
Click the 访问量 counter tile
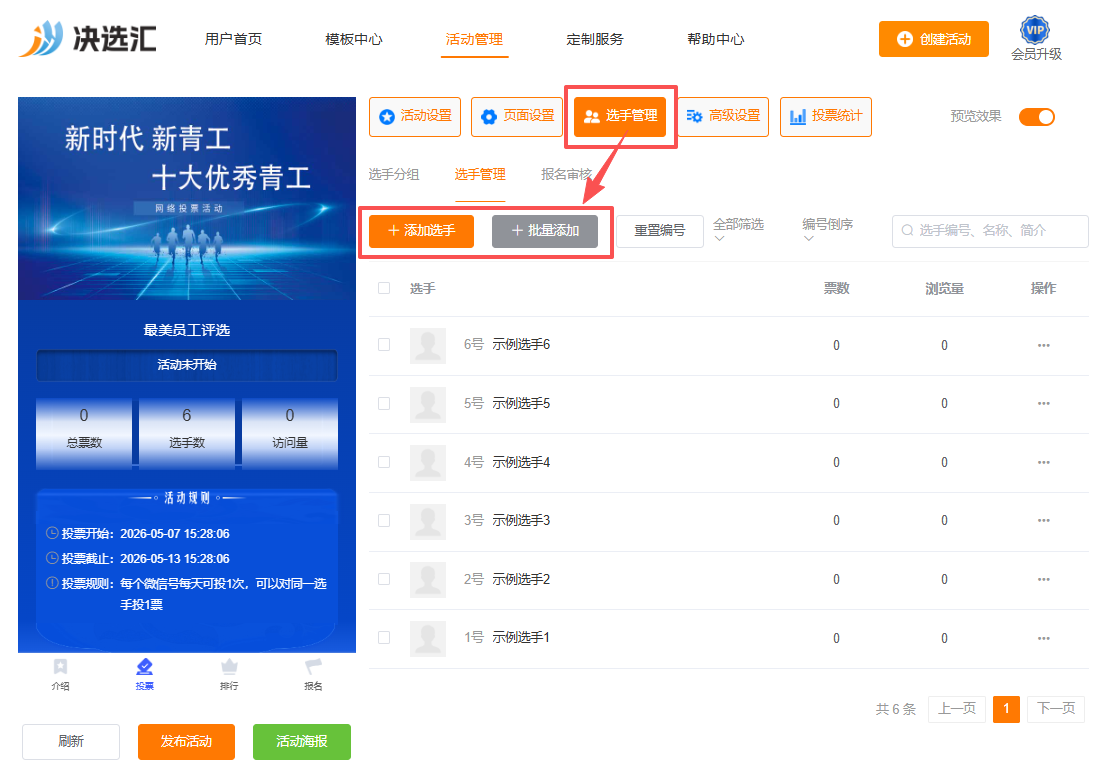(x=290, y=433)
